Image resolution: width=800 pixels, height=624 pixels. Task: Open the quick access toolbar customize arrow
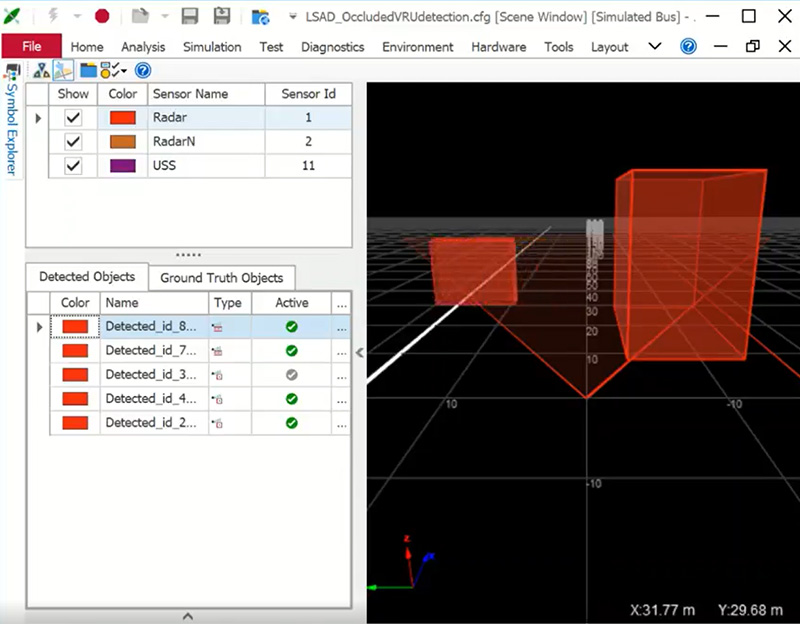[293, 16]
